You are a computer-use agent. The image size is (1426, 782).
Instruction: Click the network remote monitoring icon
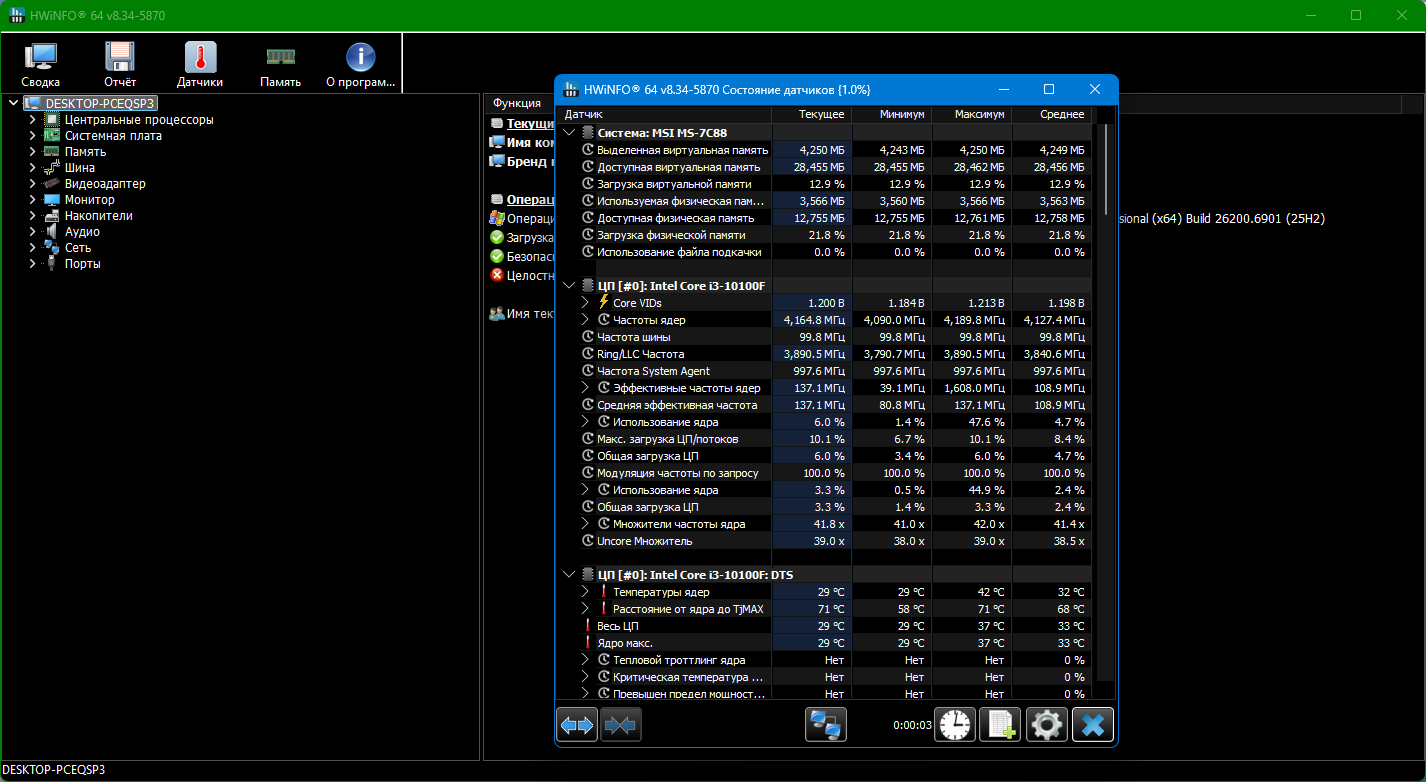point(826,724)
